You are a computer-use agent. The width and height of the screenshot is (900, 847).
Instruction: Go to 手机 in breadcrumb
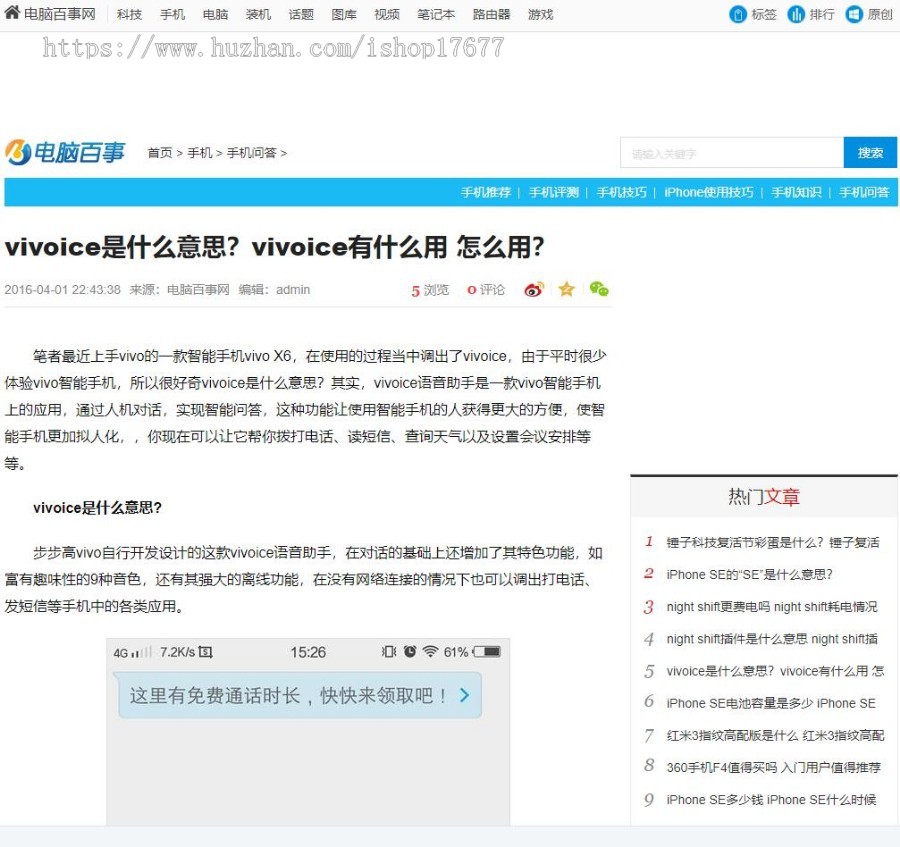(x=200, y=153)
